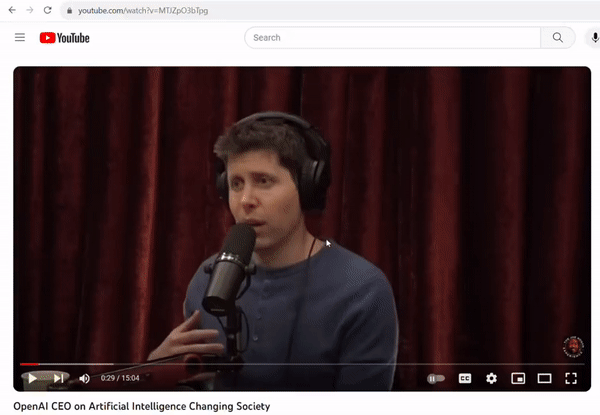Go back using the browser back arrow
600x415 pixels.
click(12, 10)
